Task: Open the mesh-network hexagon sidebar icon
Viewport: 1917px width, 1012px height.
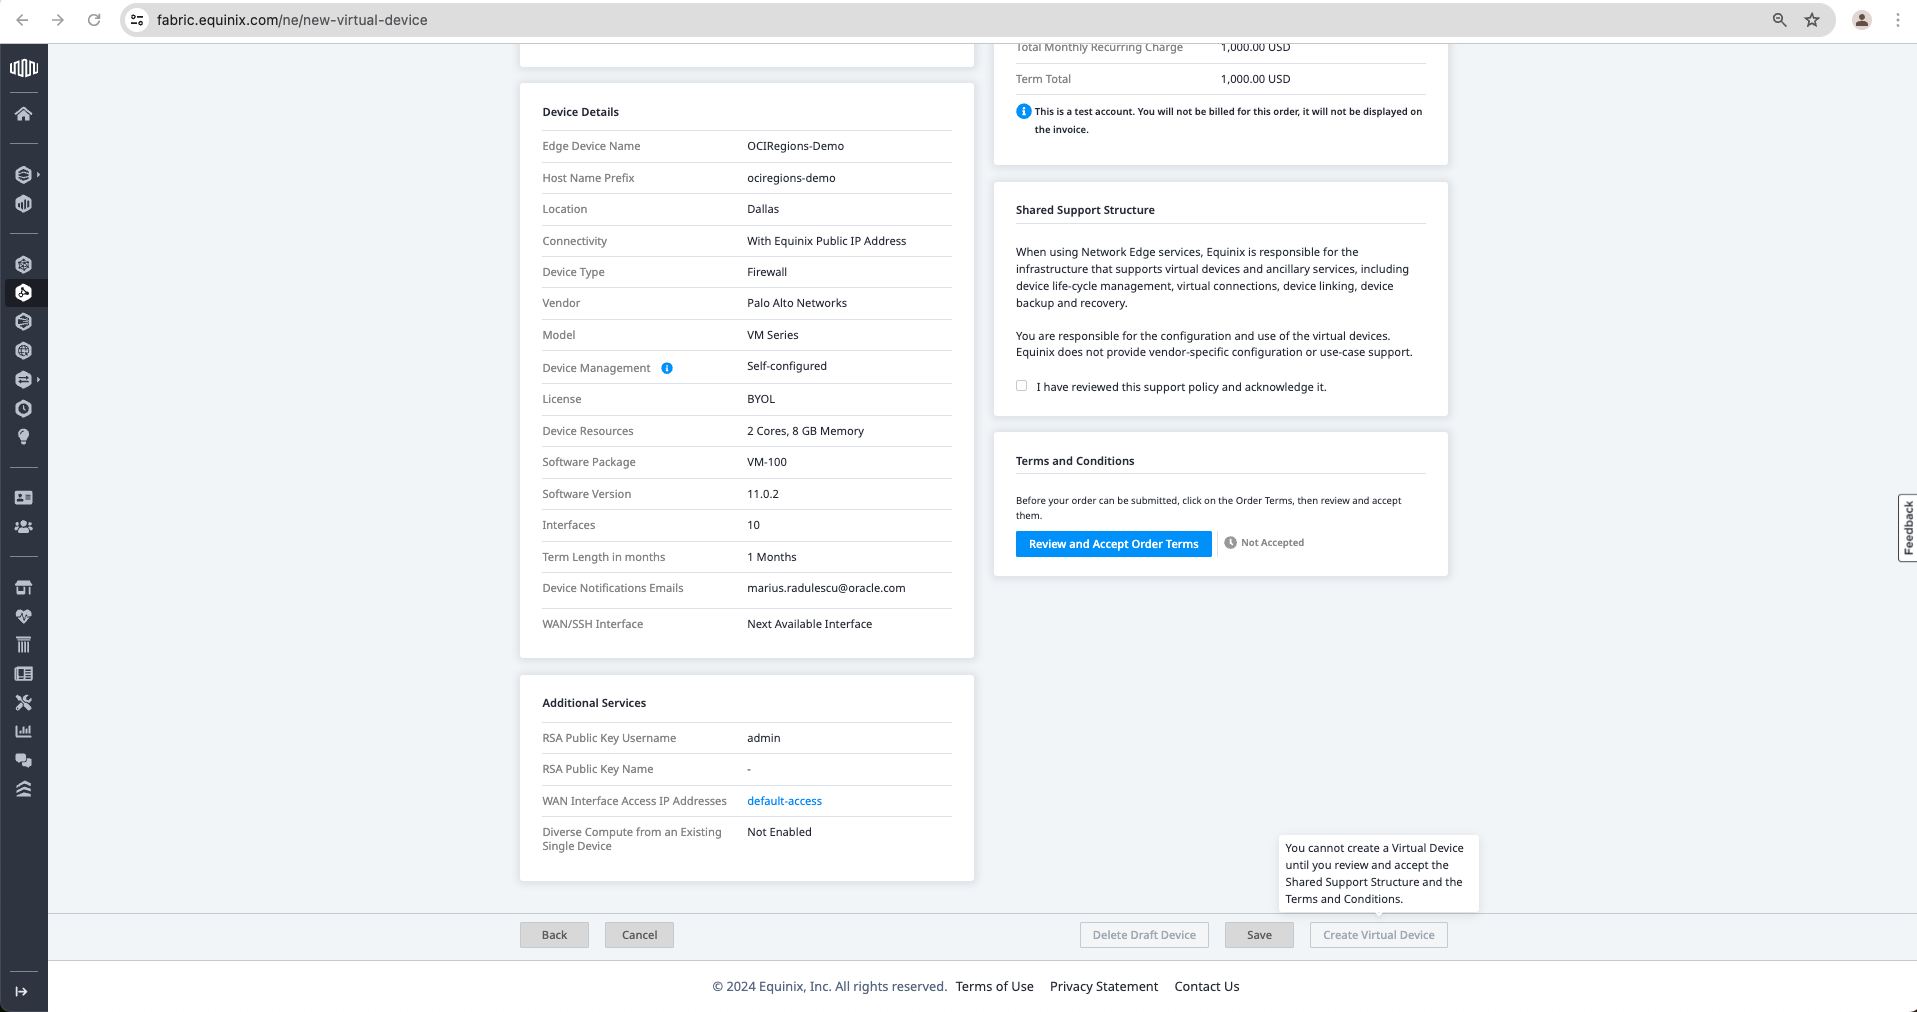Action: coord(24,264)
